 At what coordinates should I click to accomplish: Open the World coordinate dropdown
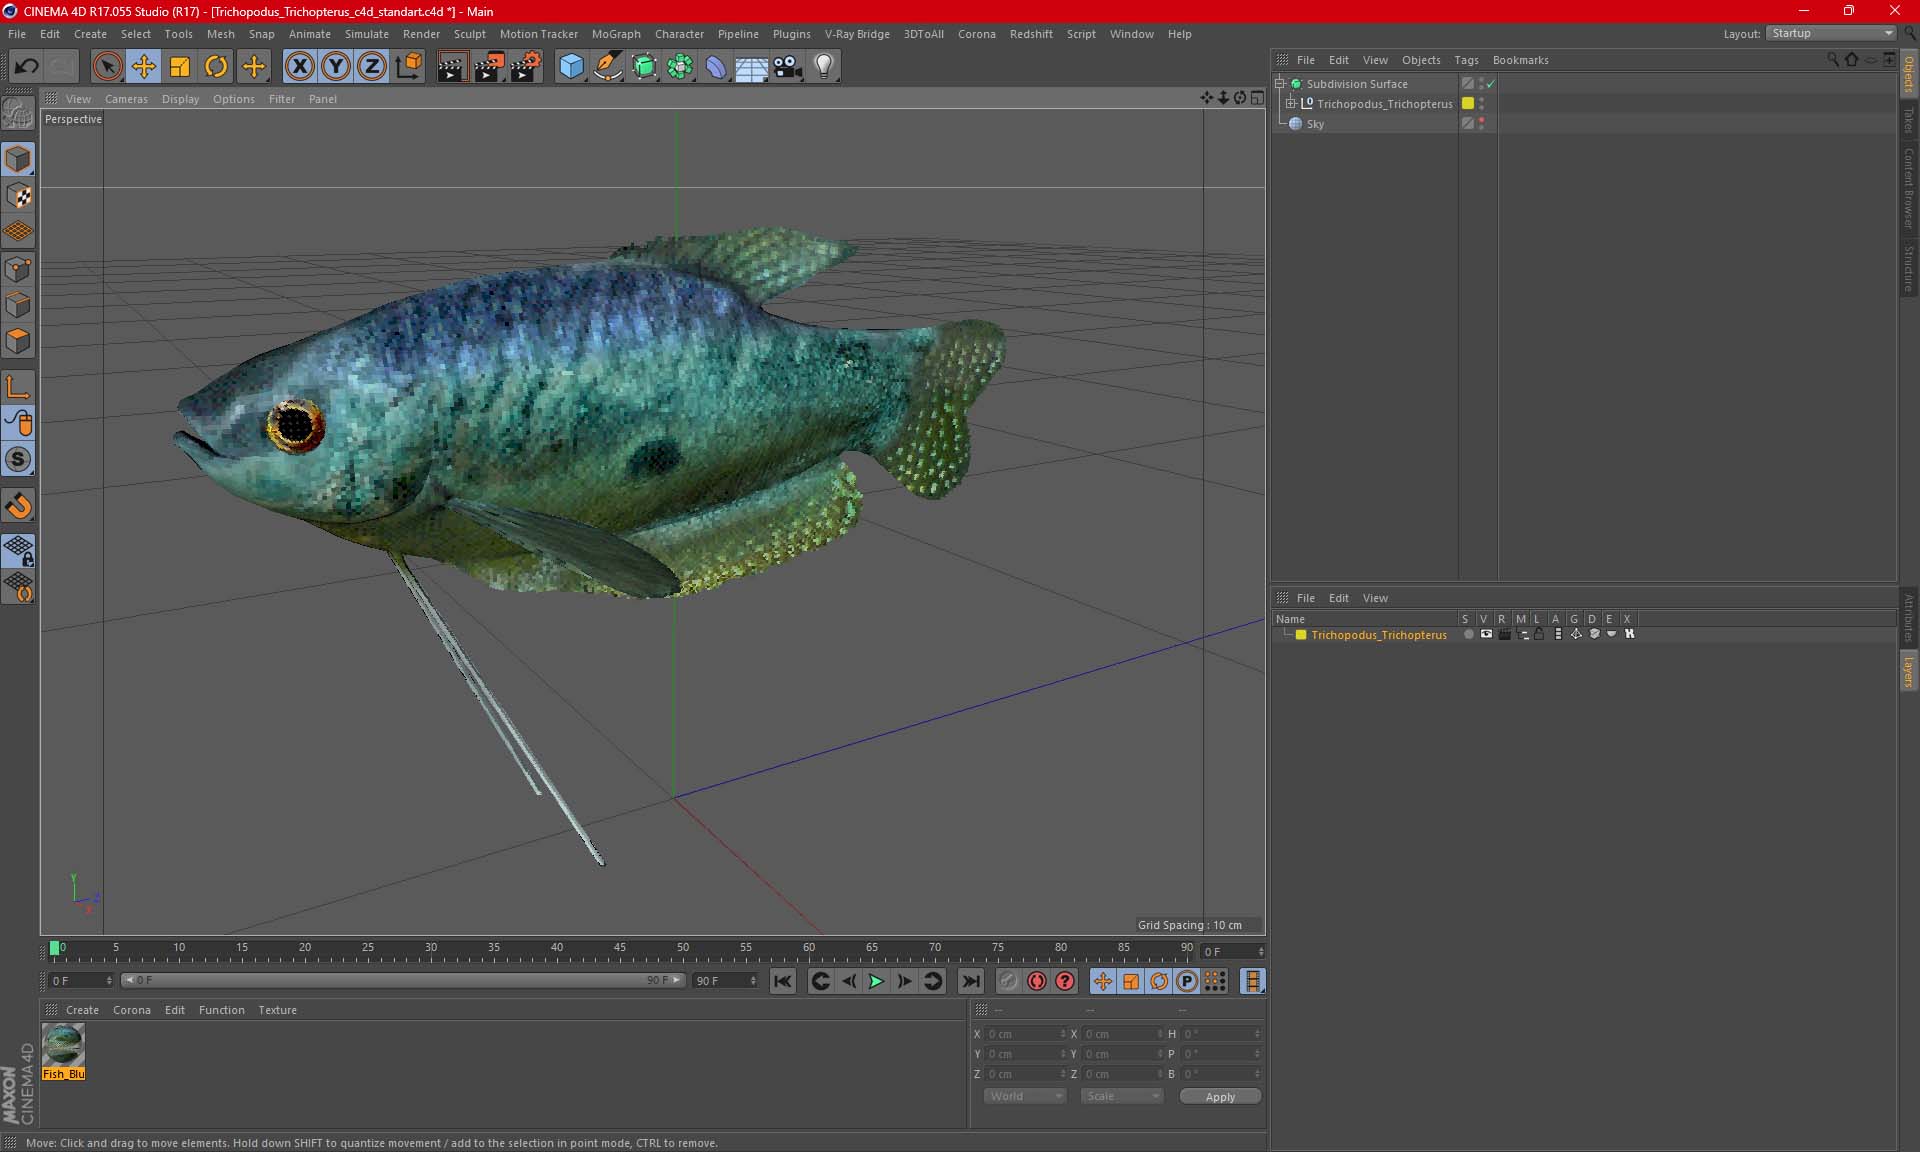[1025, 1096]
